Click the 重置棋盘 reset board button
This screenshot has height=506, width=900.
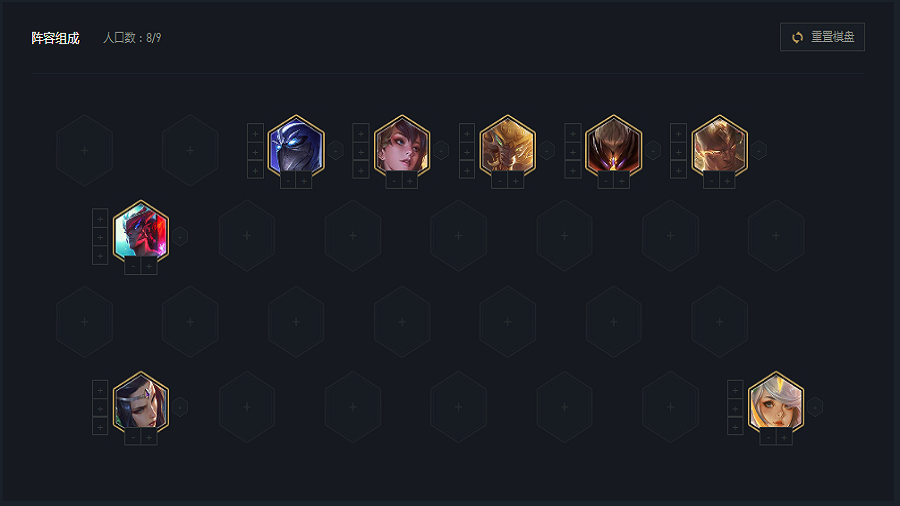822,37
